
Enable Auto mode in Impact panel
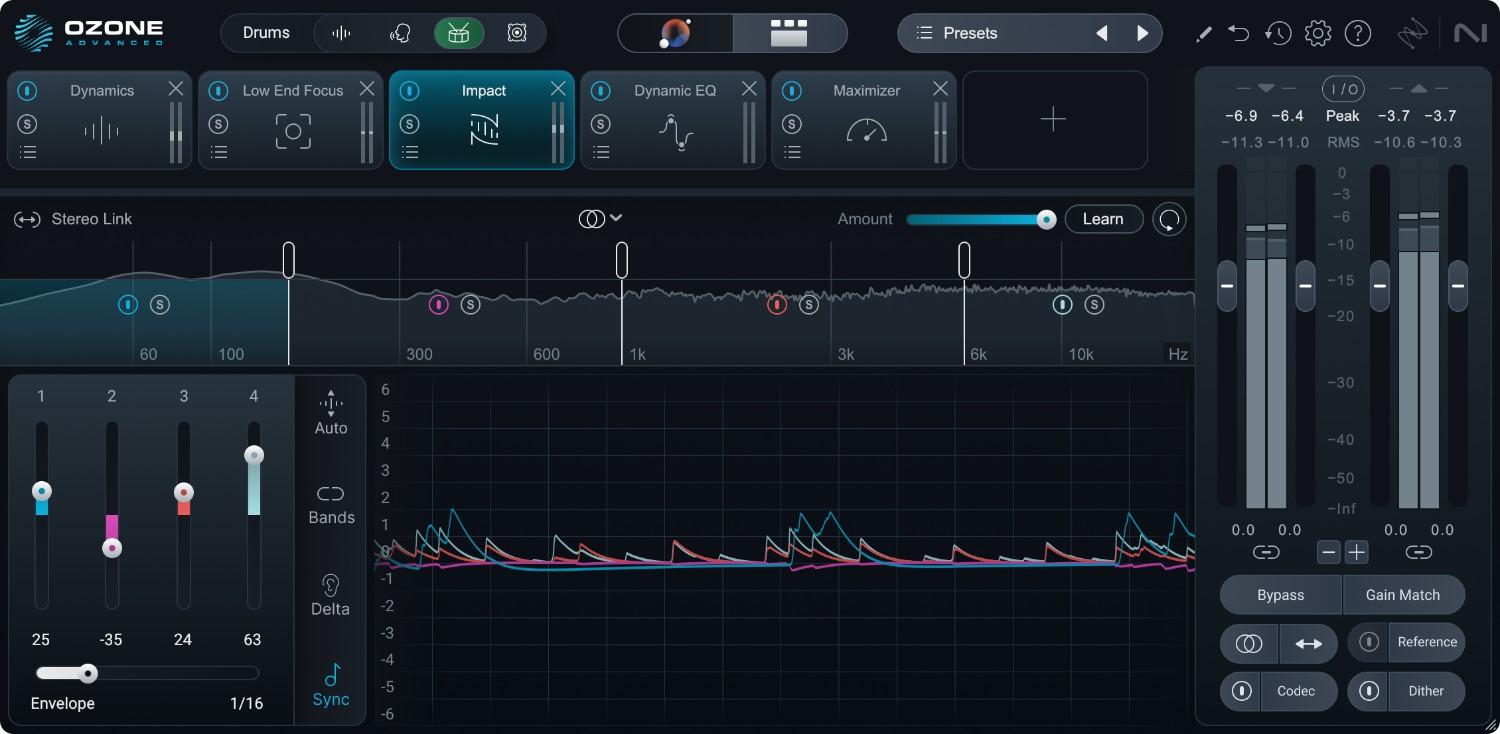pos(331,414)
